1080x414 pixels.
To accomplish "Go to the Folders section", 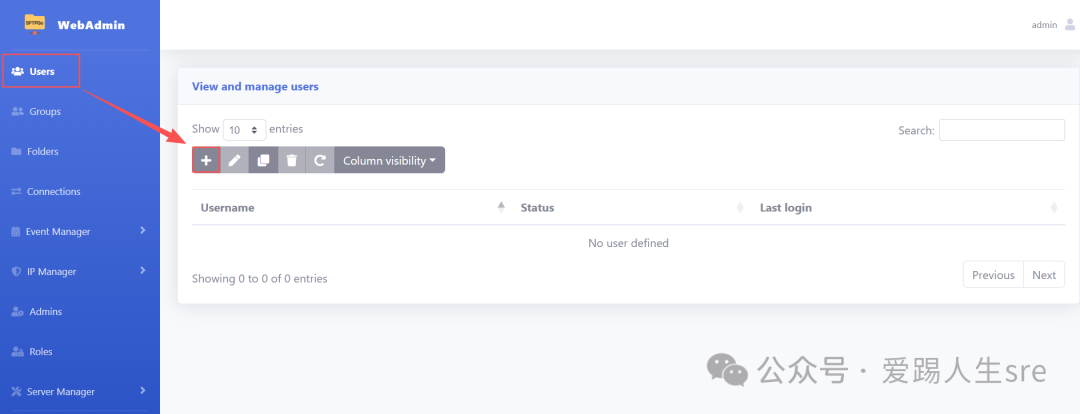I will point(42,152).
